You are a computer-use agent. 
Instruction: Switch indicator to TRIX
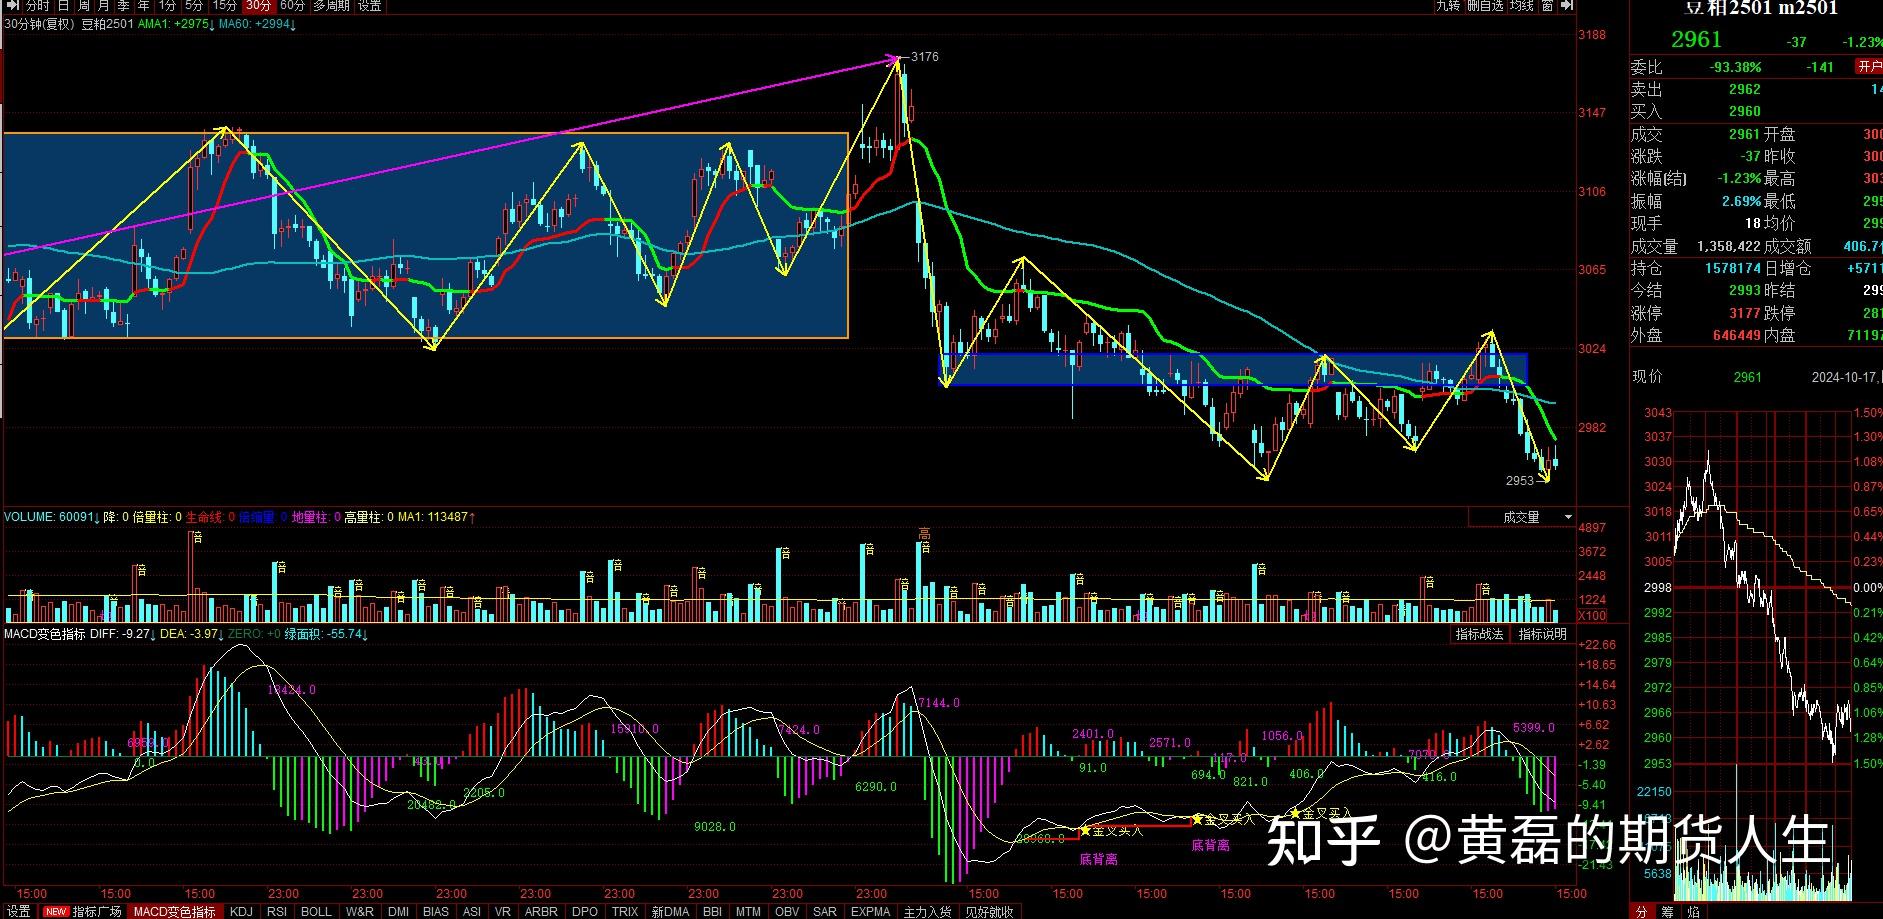(x=625, y=912)
